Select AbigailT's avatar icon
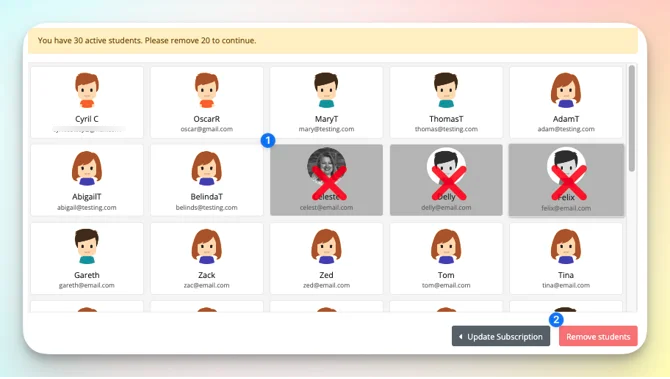This screenshot has height=379, width=670. pos(87,168)
